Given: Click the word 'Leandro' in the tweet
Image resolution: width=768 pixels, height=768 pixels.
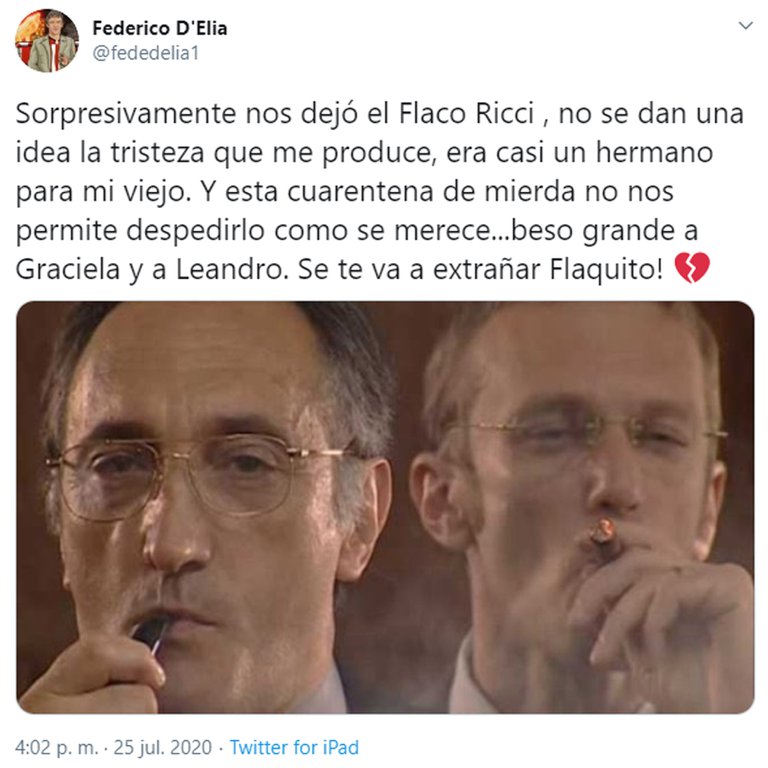Looking at the screenshot, I should click(232, 269).
